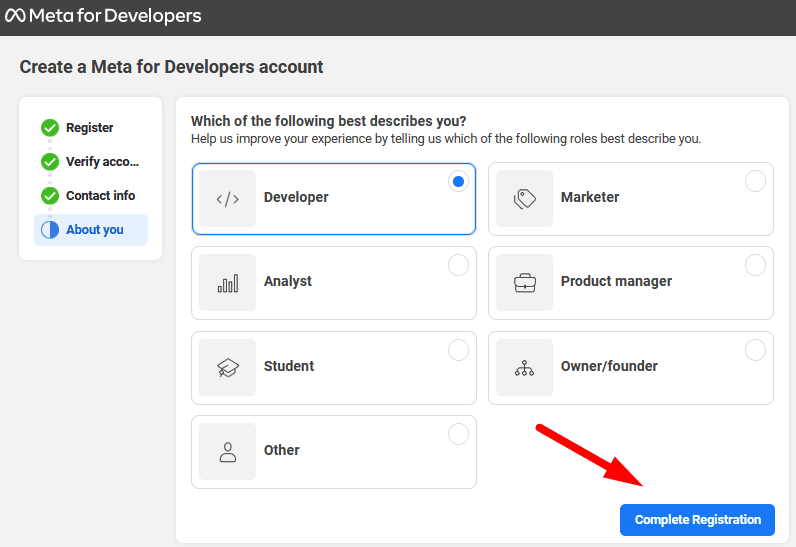796x547 pixels.
Task: Click the Owner/founder org chart icon
Action: 524,368
